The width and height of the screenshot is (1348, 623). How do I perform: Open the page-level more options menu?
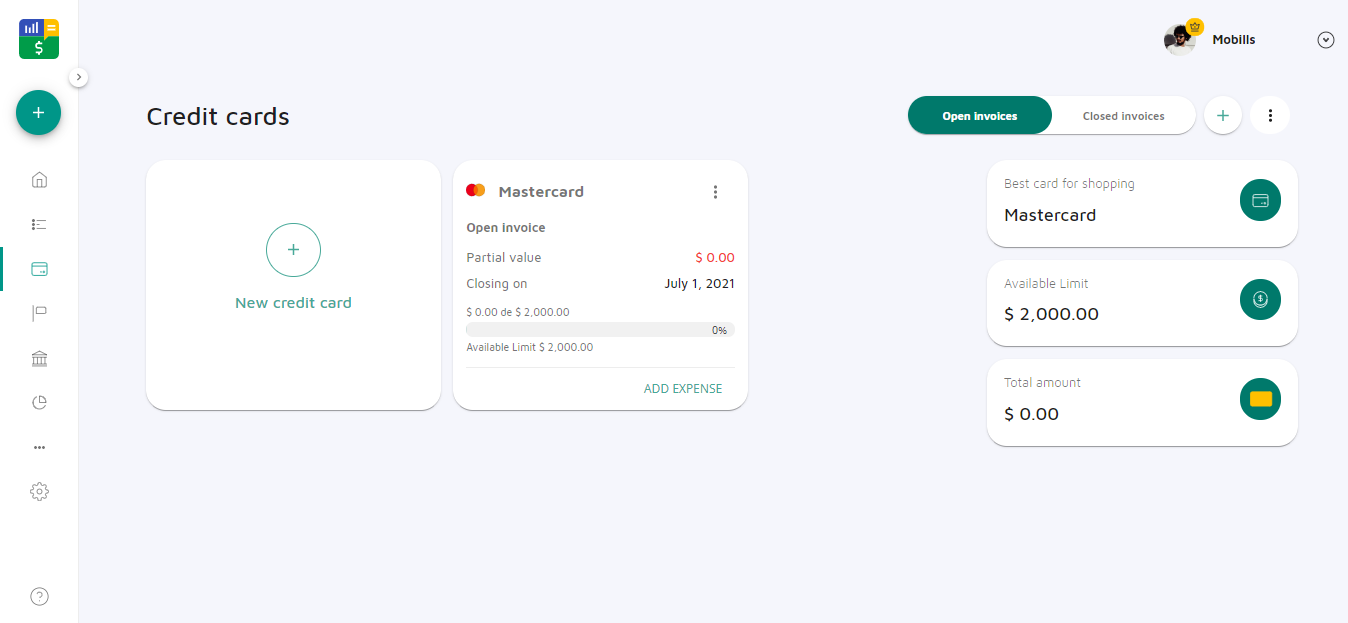[1270, 116]
